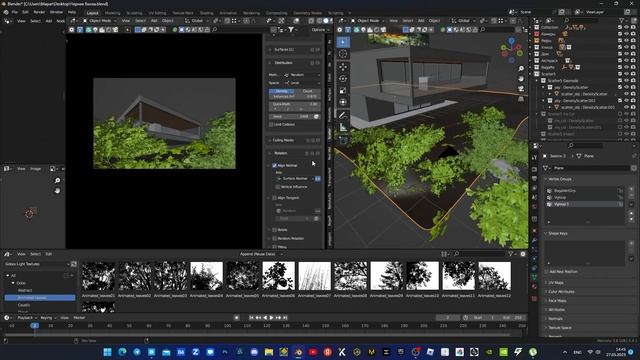640x360 pixels.
Task: Select the Transform tool in right viewport
Action: tap(343, 102)
